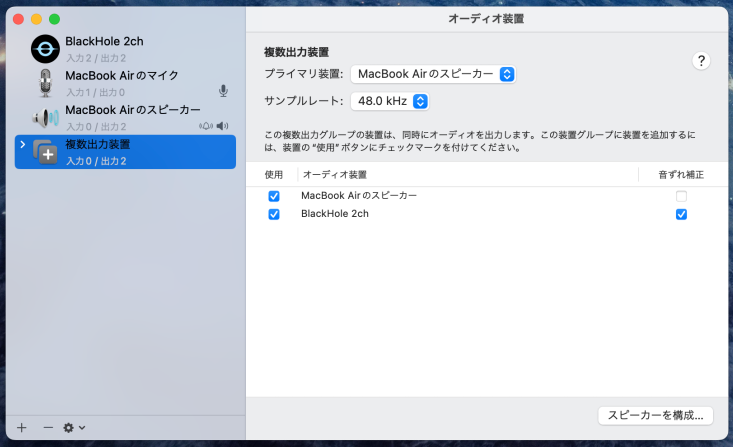Click the MacBook Air speaker device icon
Image resolution: width=733 pixels, height=447 pixels.
click(x=45, y=117)
